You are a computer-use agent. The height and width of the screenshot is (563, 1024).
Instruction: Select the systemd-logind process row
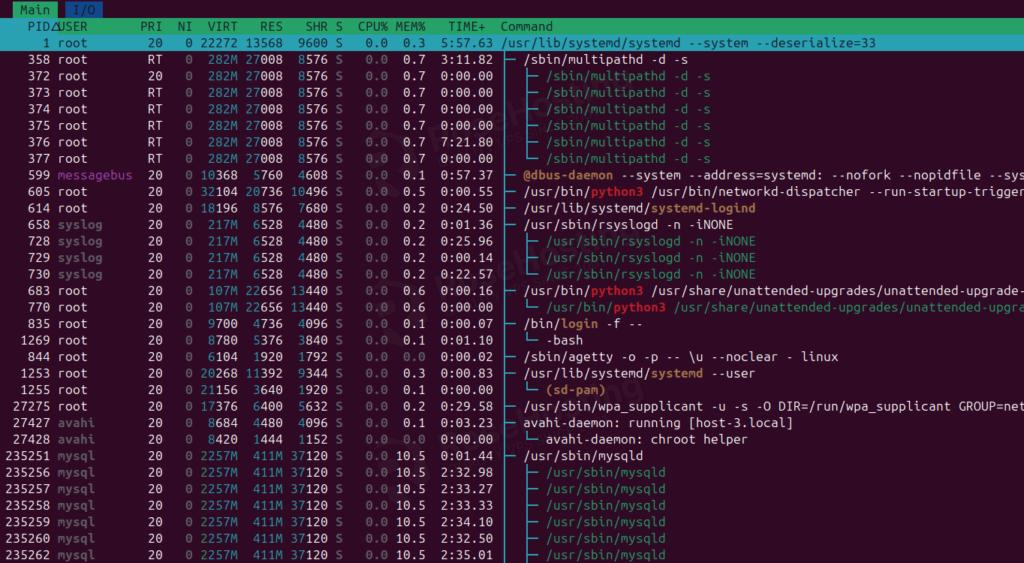pyautogui.click(x=512, y=208)
